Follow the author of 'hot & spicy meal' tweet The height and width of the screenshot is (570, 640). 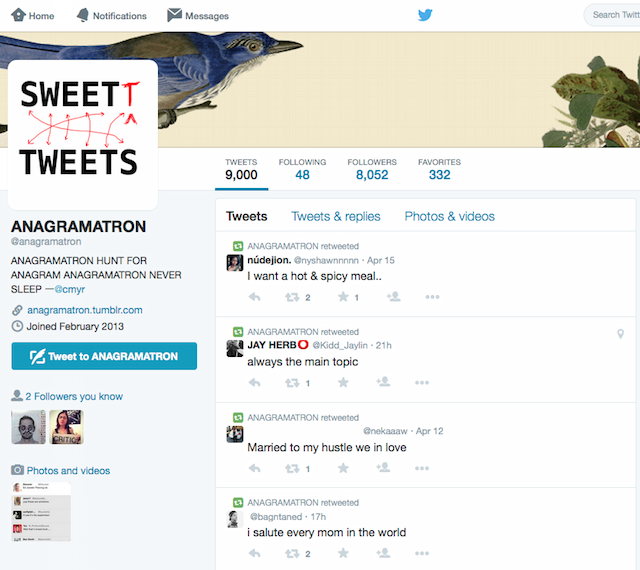pyautogui.click(x=393, y=297)
